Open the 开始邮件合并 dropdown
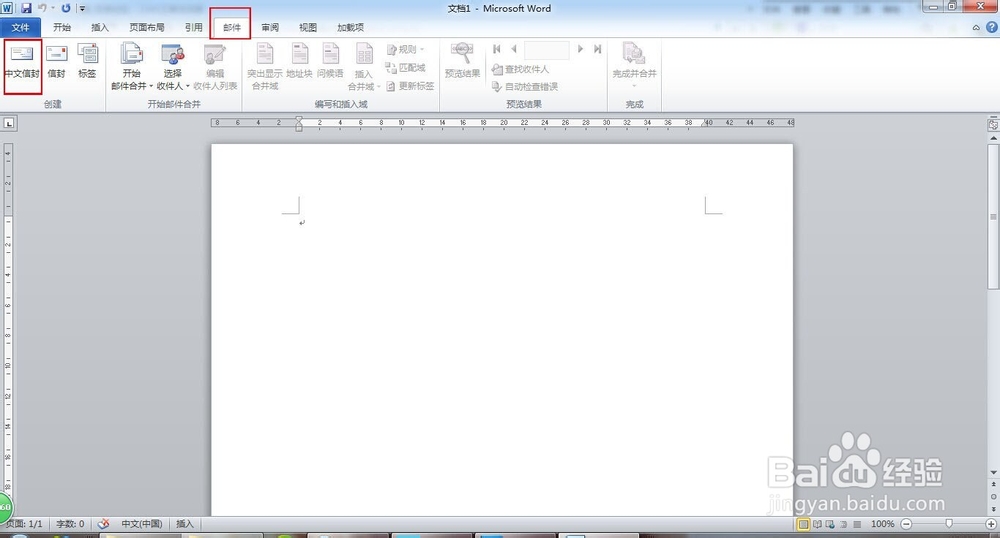The height and width of the screenshot is (538, 1000). pos(132,67)
